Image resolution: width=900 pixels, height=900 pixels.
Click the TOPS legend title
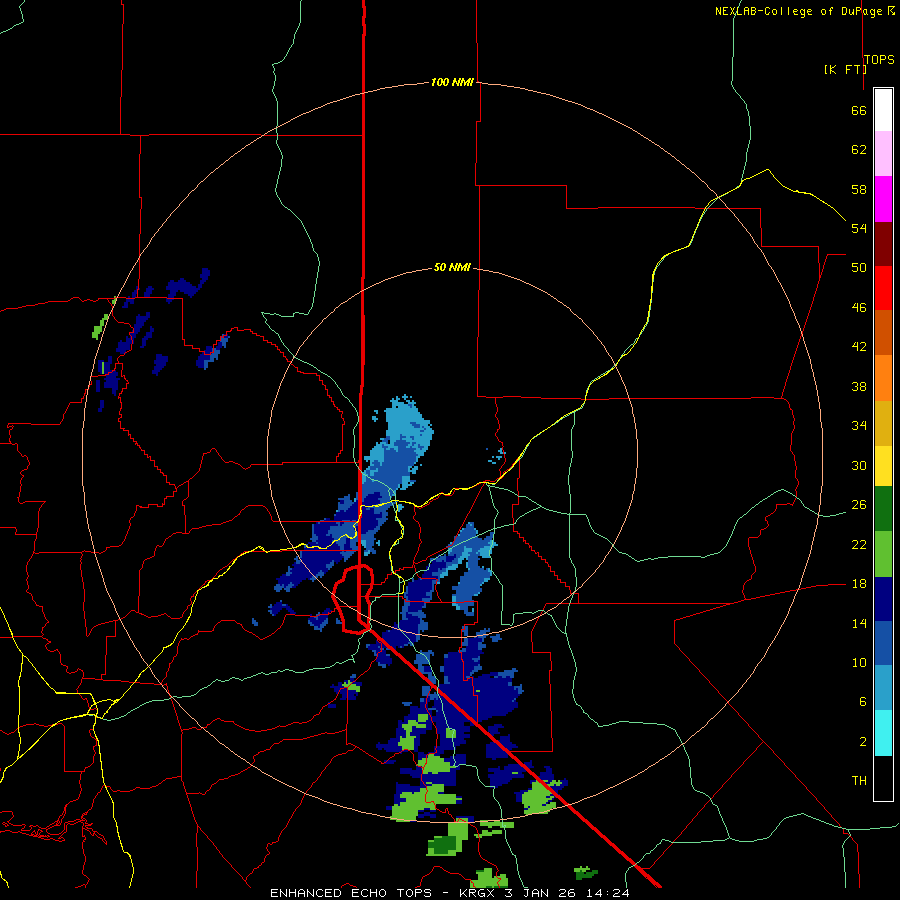point(879,59)
